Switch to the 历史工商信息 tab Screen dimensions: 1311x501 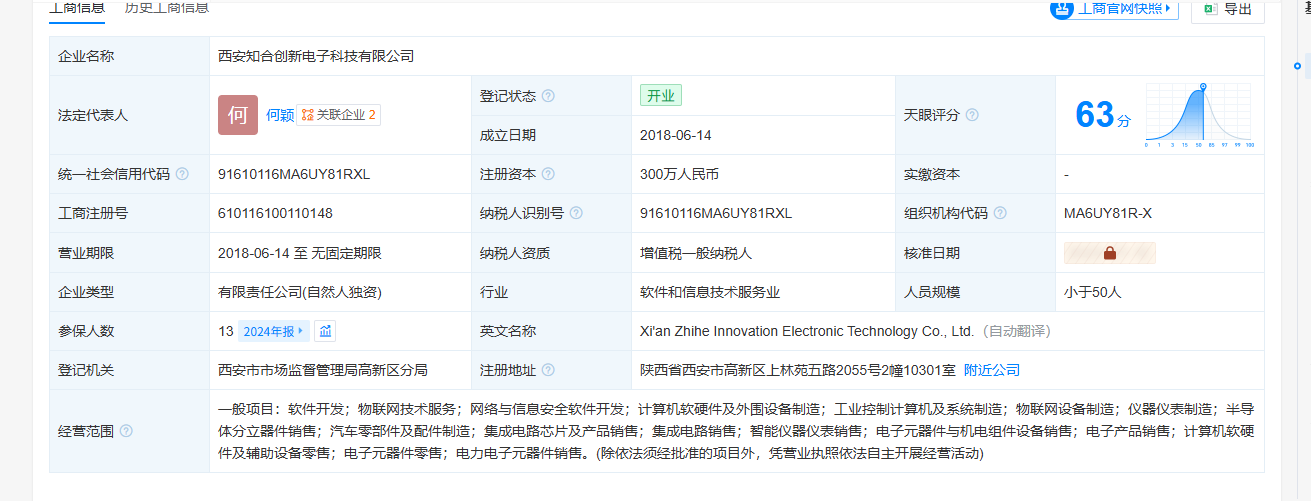point(167,8)
